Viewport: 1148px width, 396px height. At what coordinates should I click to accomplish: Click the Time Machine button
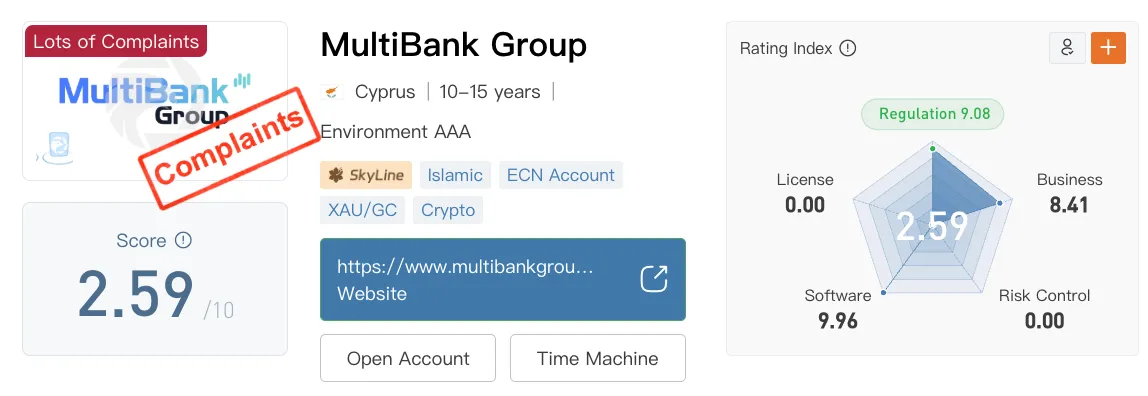point(597,358)
